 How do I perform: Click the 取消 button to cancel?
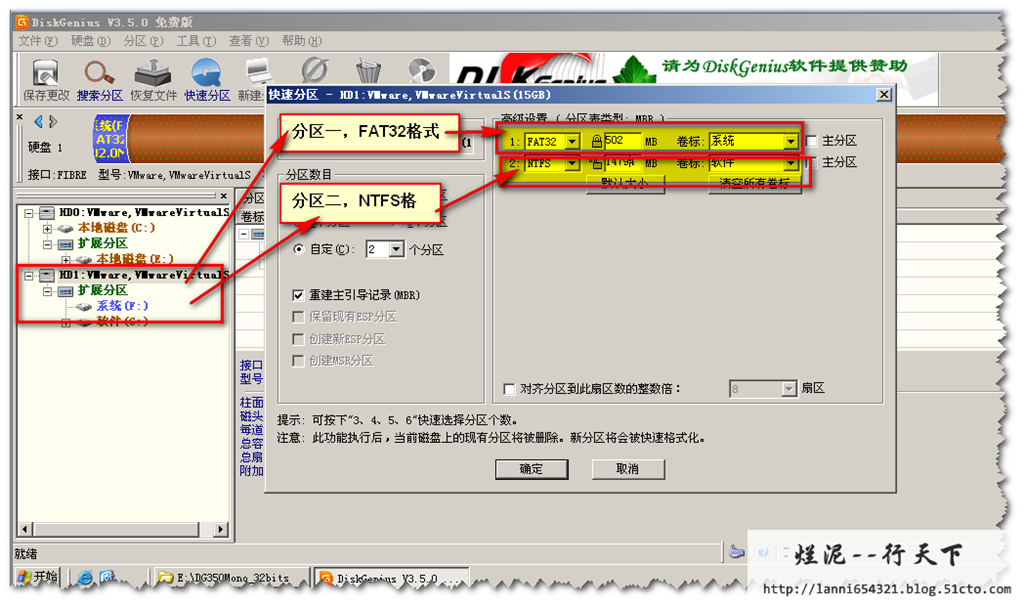627,469
